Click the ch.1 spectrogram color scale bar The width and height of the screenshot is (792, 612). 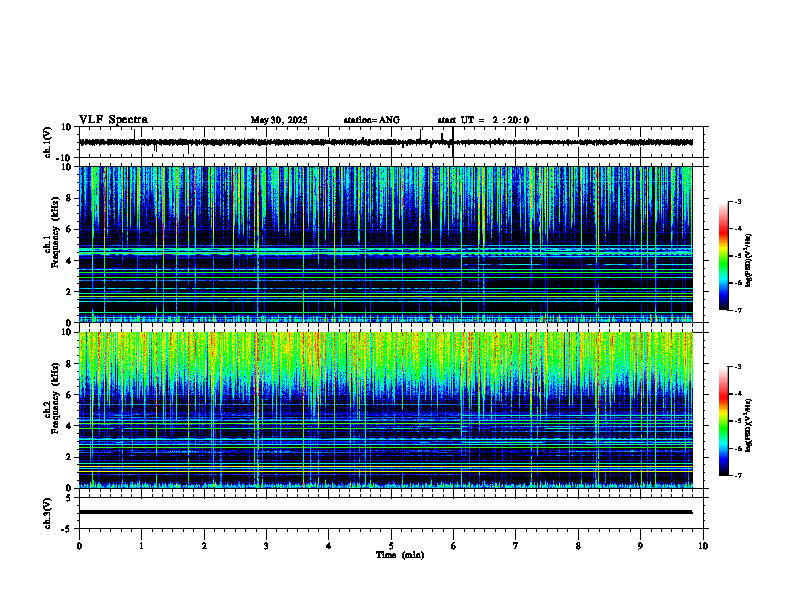click(x=723, y=256)
